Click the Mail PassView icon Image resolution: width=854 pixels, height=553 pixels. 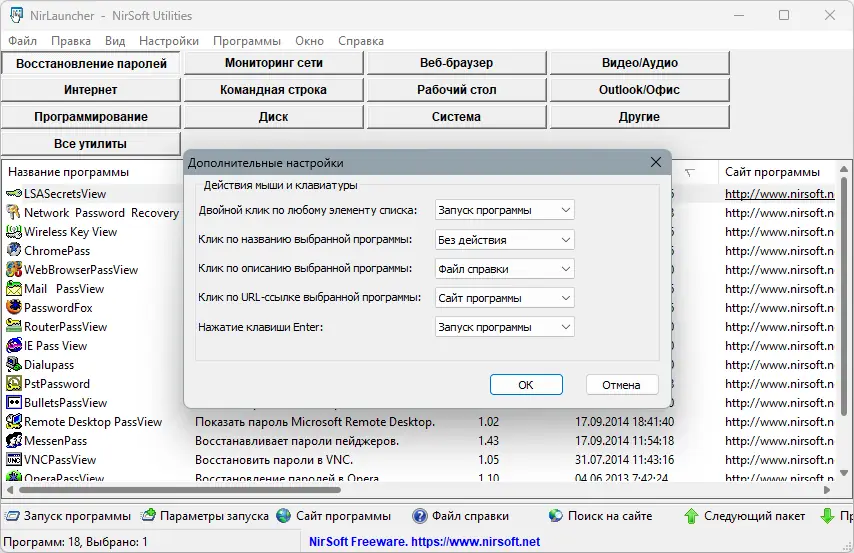pyautogui.click(x=14, y=289)
